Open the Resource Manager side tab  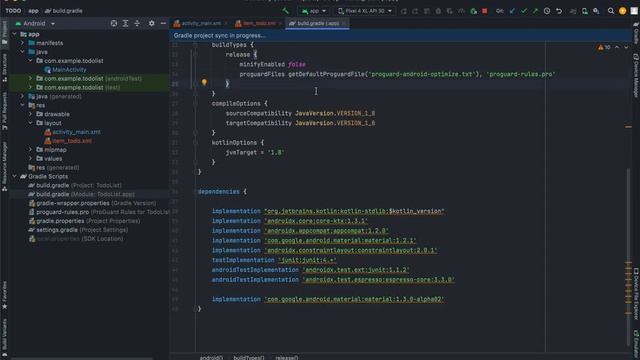(x=4, y=167)
